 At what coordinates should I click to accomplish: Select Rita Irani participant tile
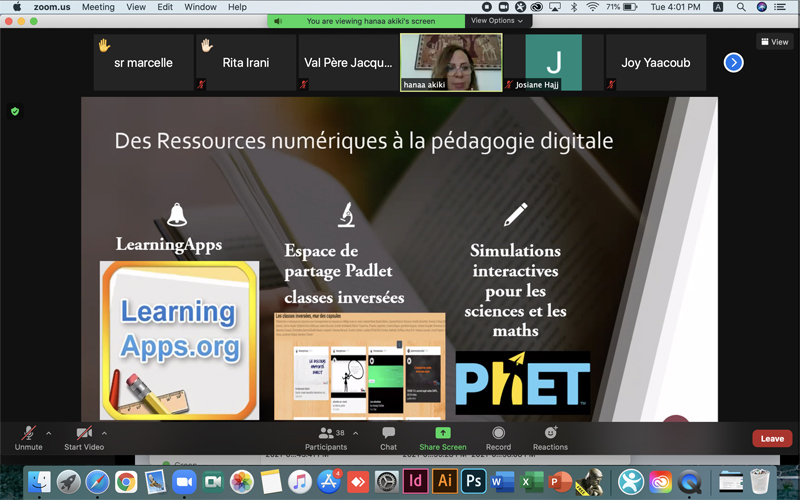246,63
